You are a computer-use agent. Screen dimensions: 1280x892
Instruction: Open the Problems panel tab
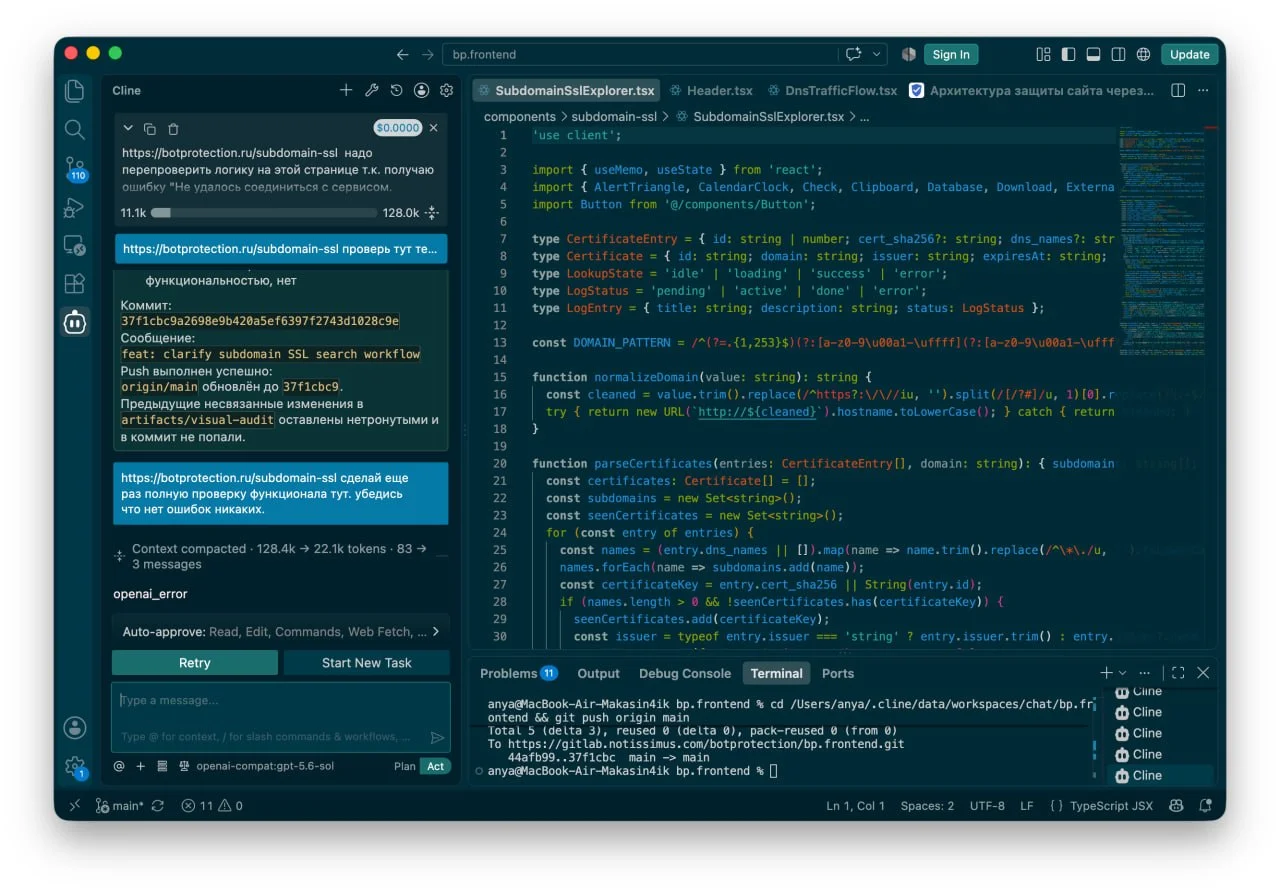coord(518,673)
